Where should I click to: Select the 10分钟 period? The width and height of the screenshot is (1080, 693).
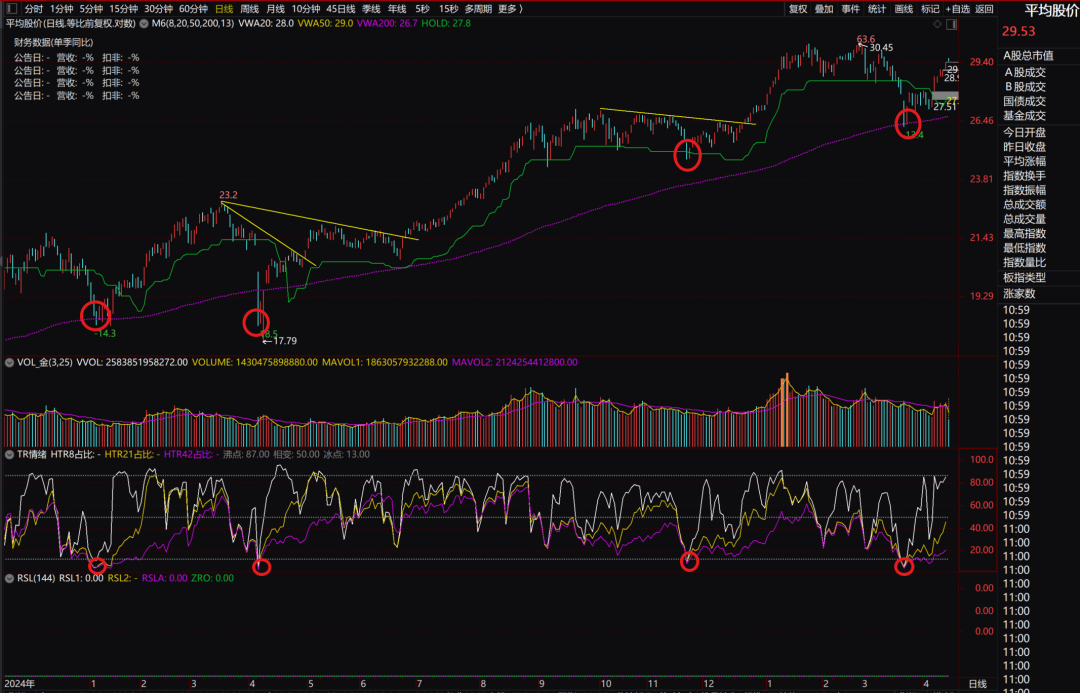click(305, 9)
